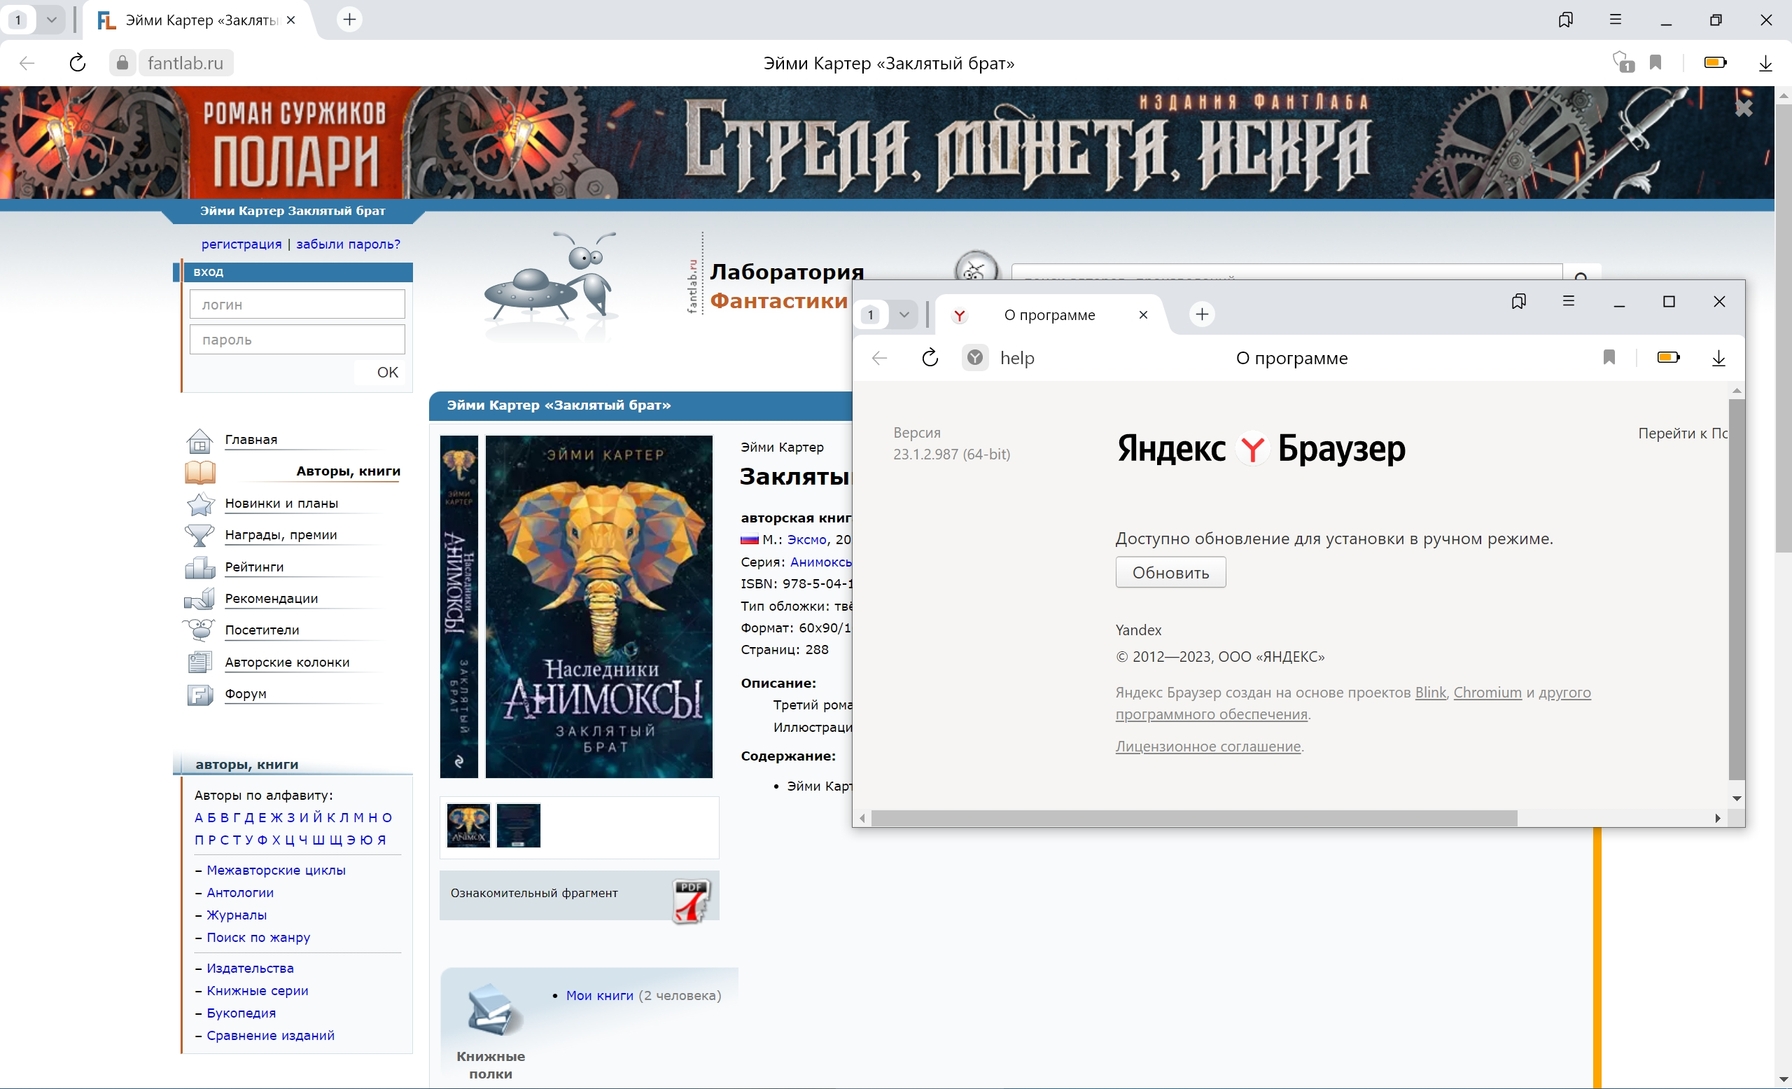The width and height of the screenshot is (1792, 1089).
Task: Open Посетители menu item
Action: click(262, 630)
